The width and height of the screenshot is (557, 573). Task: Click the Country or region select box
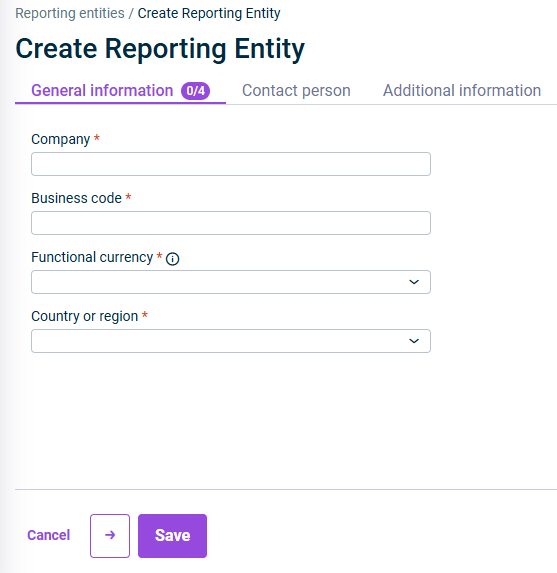231,341
